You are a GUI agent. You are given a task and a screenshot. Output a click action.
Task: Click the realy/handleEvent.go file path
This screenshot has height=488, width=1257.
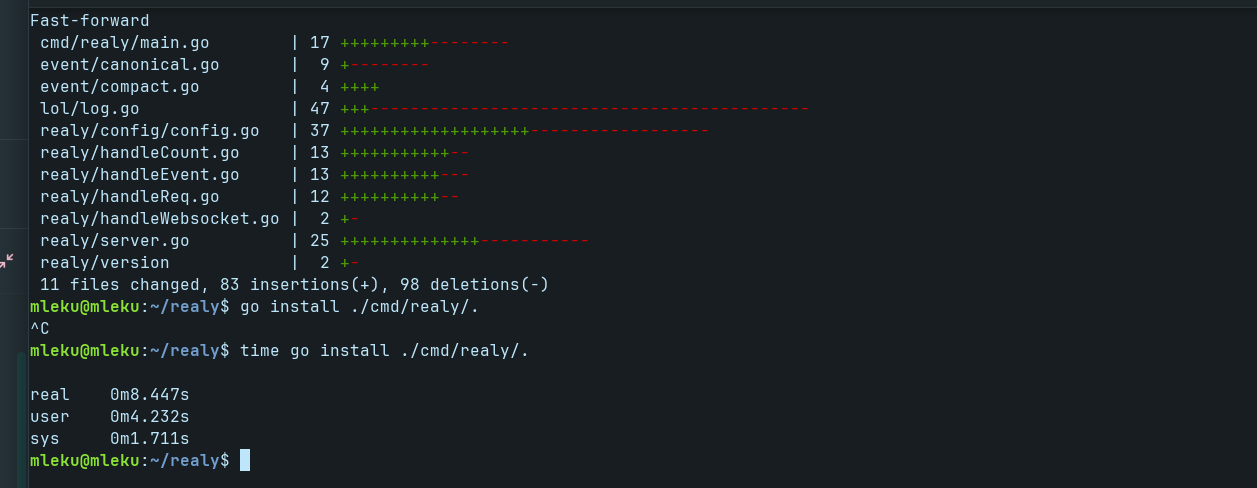click(x=140, y=175)
